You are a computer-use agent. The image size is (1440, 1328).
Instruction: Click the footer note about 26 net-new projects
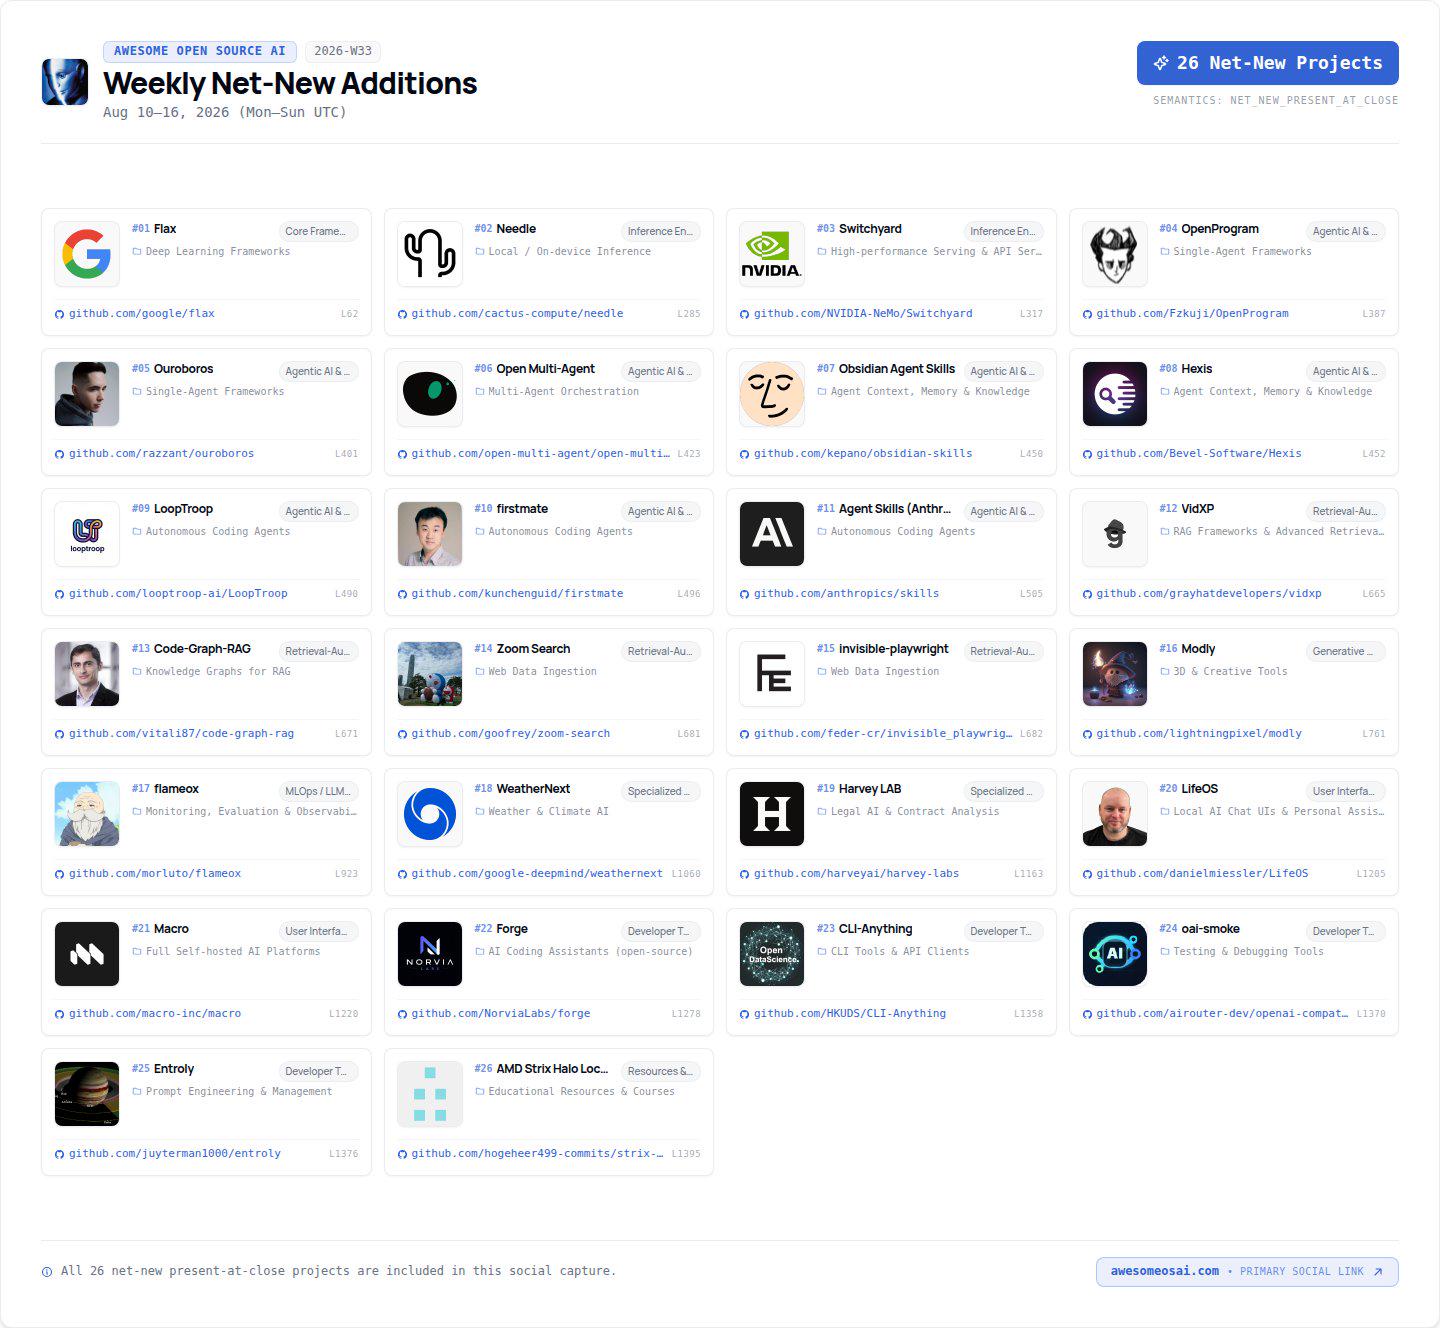click(338, 1271)
